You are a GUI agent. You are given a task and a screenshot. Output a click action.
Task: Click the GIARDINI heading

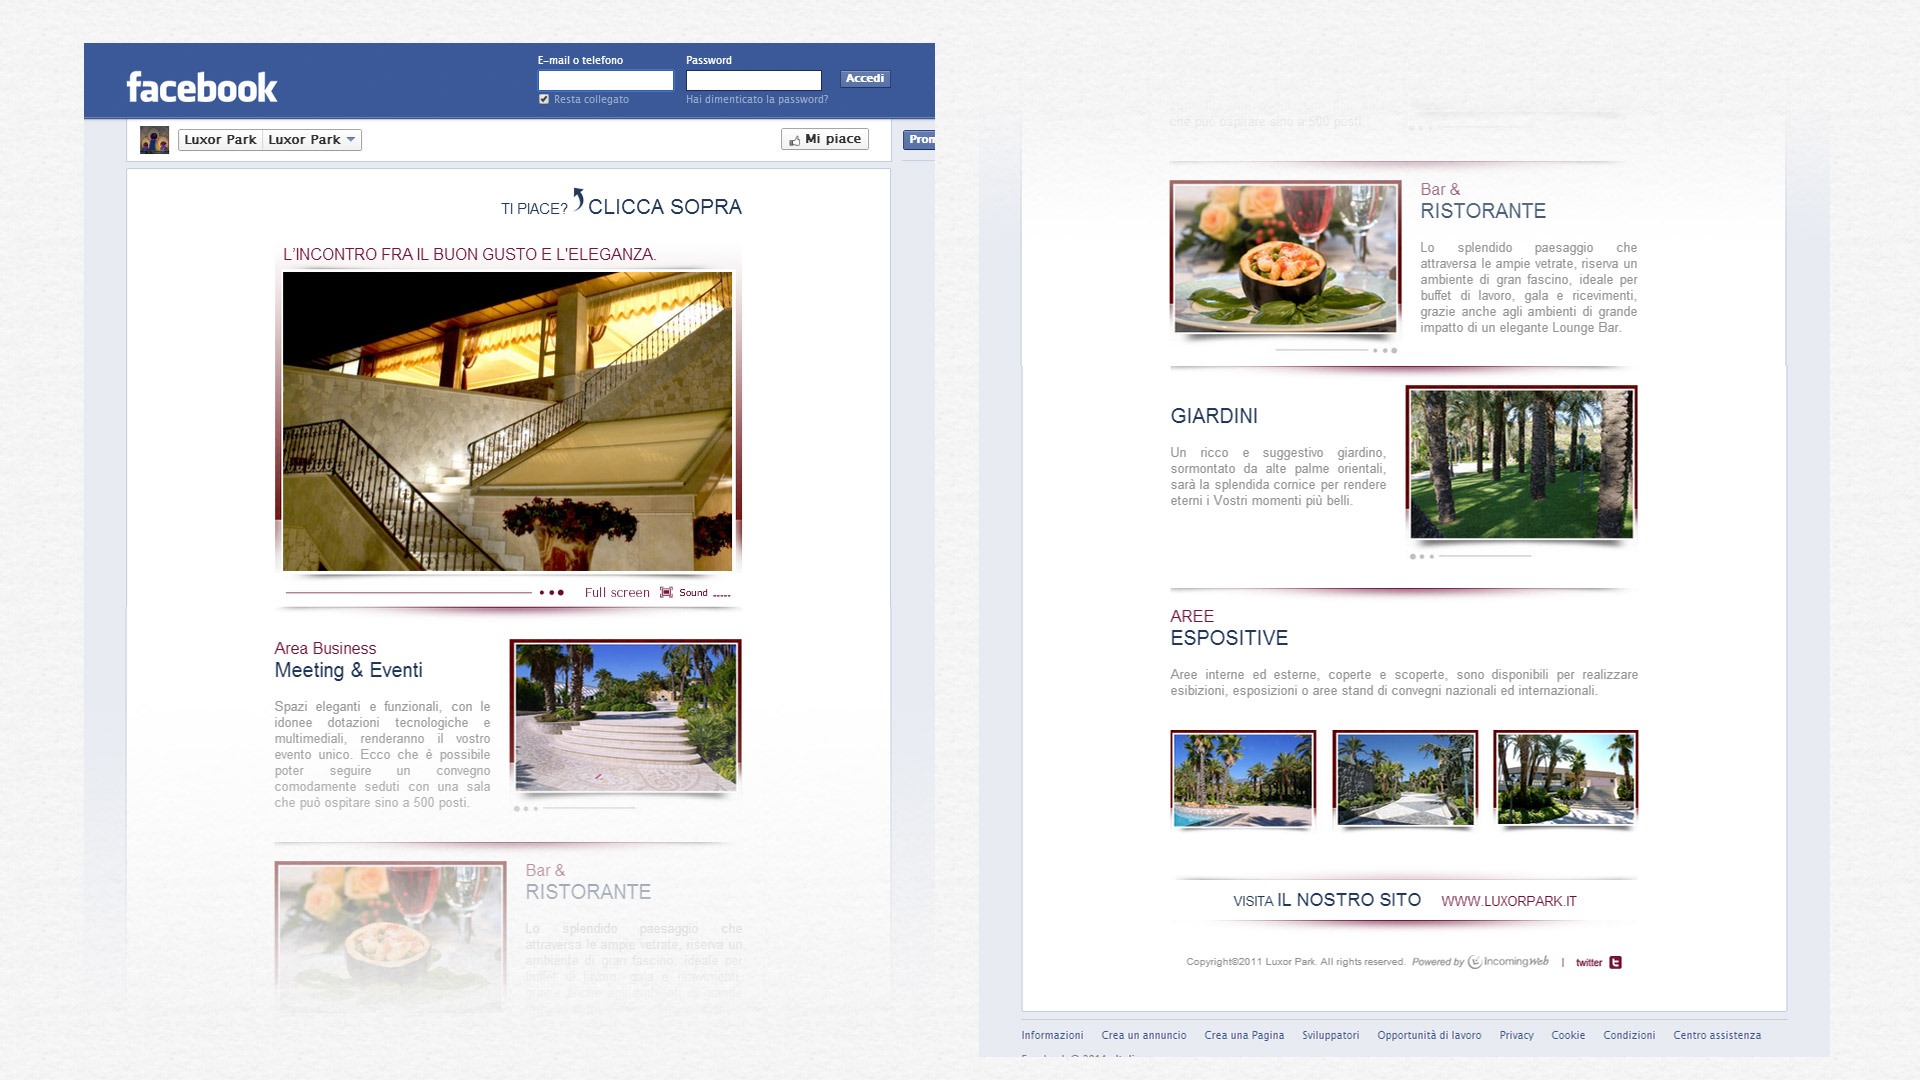pos(1214,416)
